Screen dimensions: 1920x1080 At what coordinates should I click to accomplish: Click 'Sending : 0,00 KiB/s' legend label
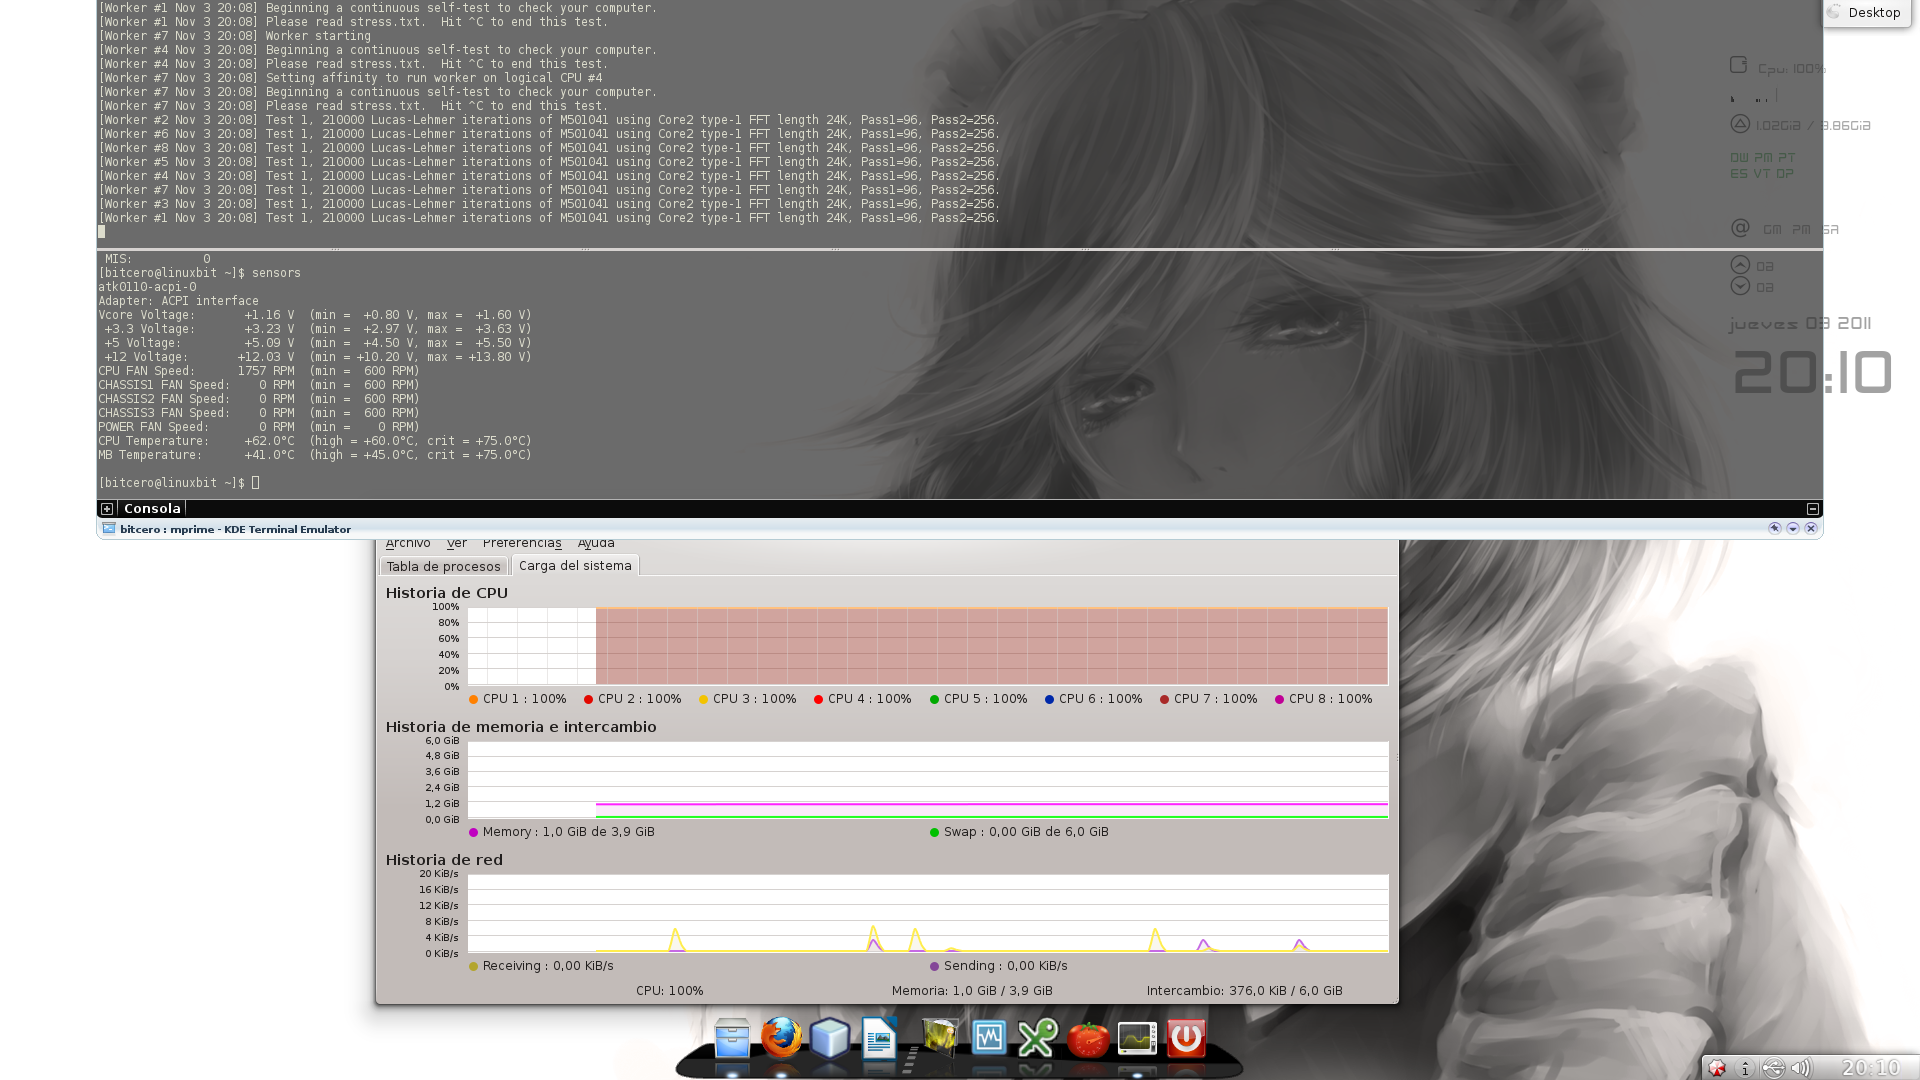click(1005, 966)
